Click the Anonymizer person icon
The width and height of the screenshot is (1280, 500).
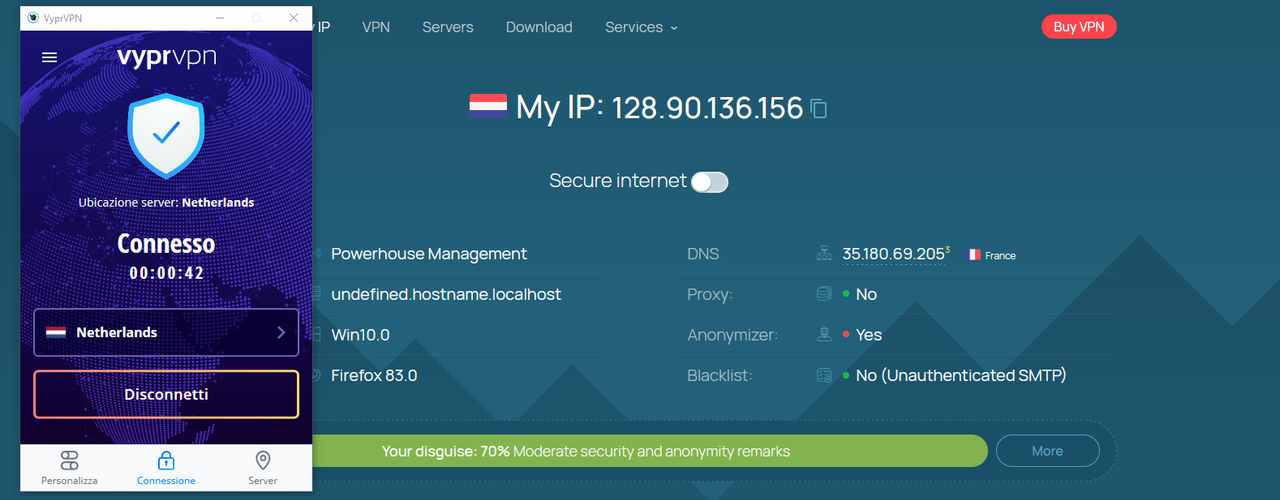click(x=824, y=335)
